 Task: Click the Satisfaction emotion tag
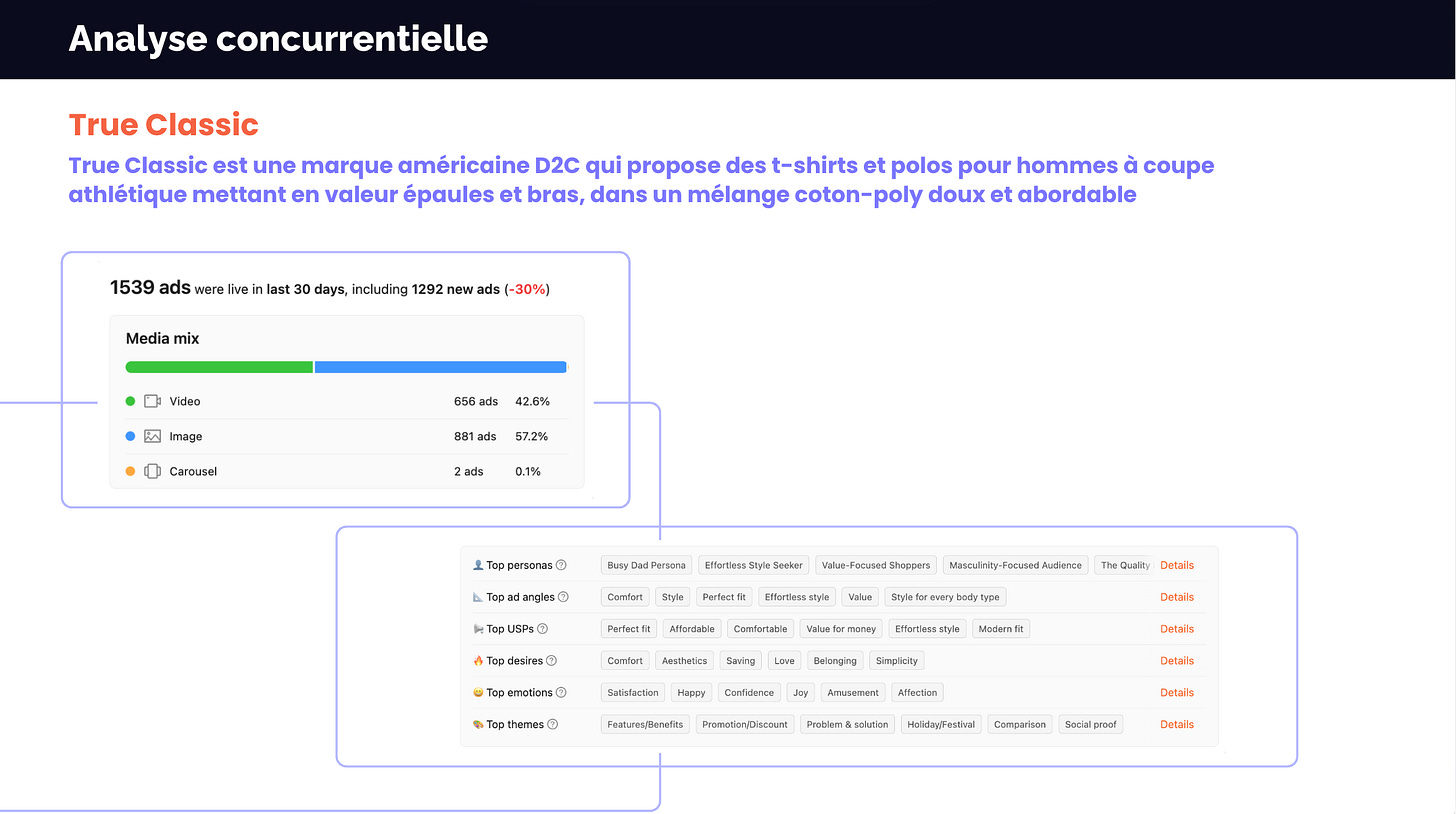633,693
